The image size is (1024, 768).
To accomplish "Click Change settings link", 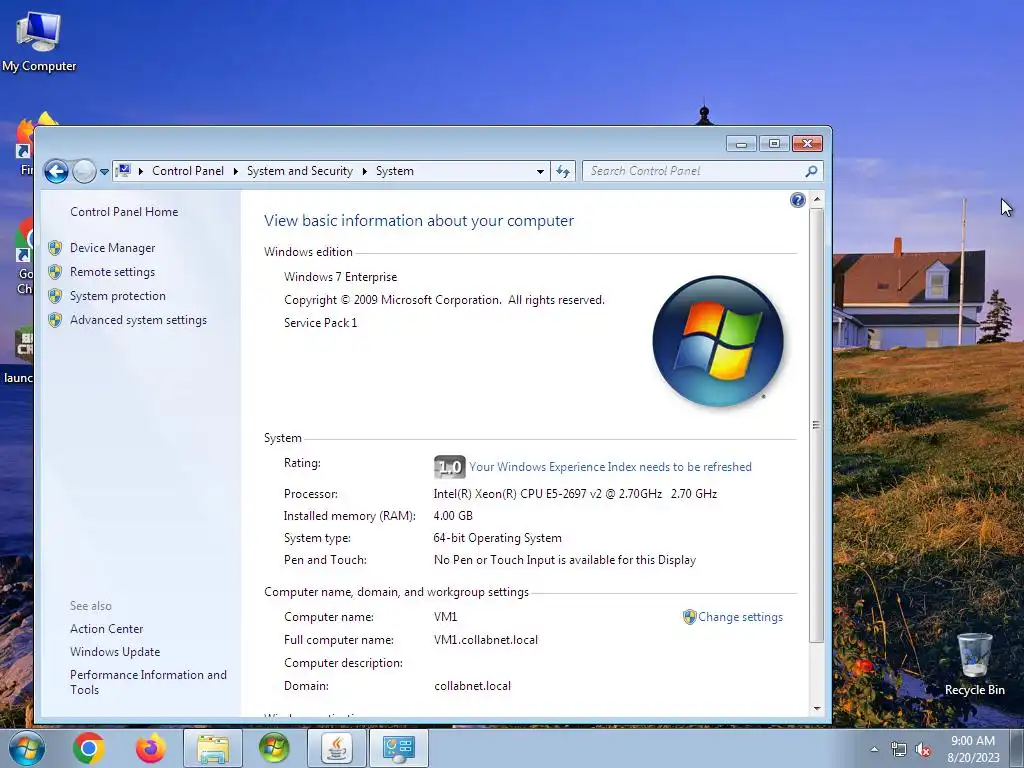I will click(741, 617).
